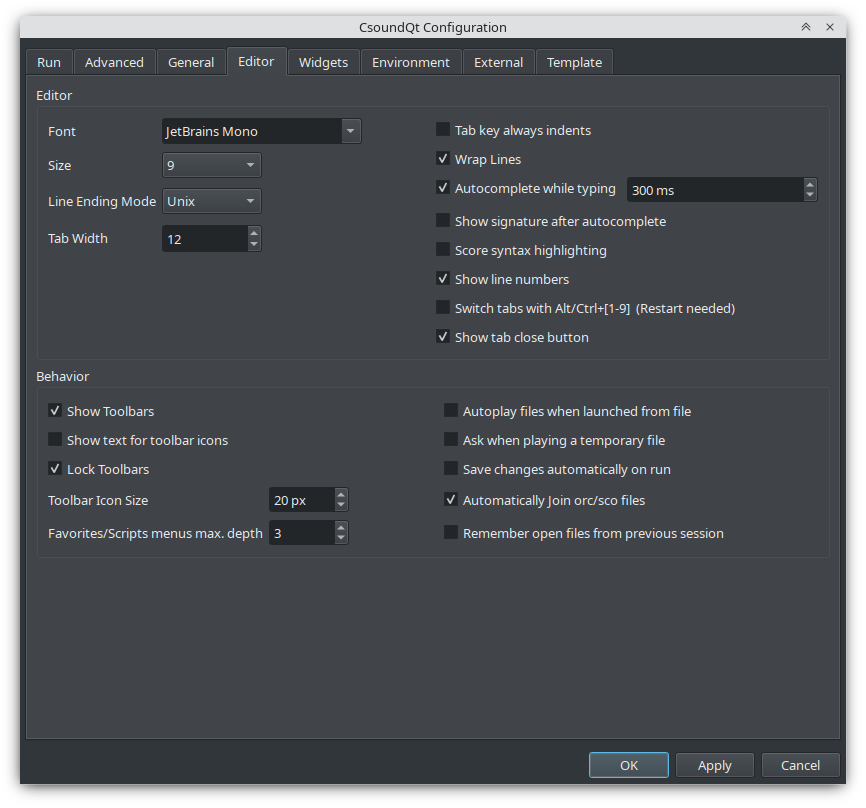Image resolution: width=866 pixels, height=808 pixels.
Task: Open the Advanced tab
Action: (114, 62)
